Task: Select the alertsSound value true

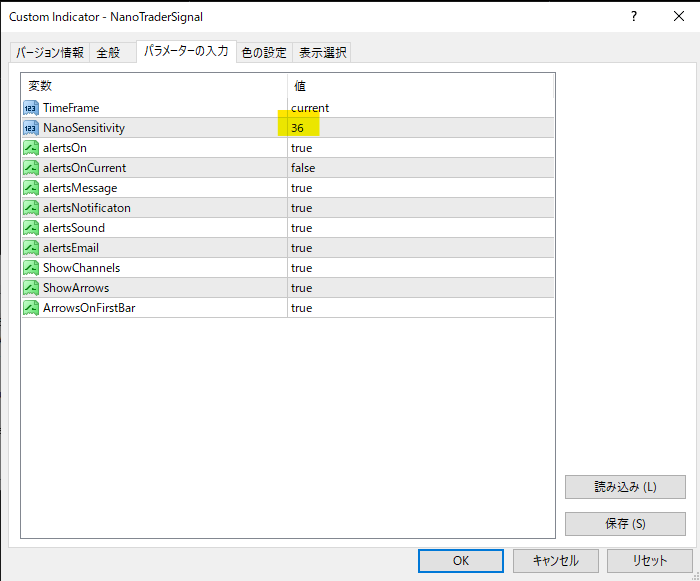Action: (301, 228)
